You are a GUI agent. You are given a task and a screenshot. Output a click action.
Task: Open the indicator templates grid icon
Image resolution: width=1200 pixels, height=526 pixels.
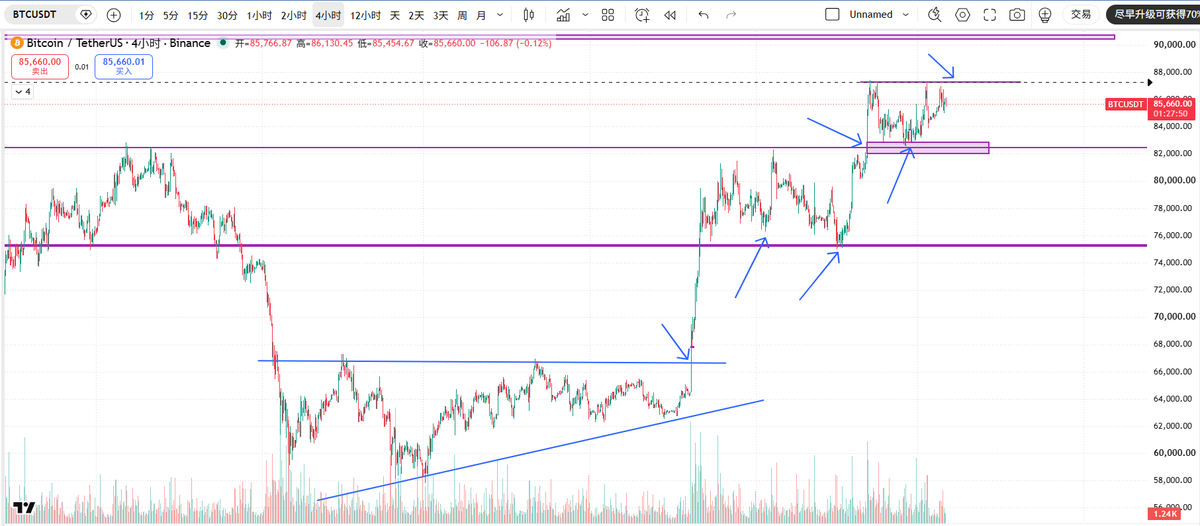(x=608, y=15)
